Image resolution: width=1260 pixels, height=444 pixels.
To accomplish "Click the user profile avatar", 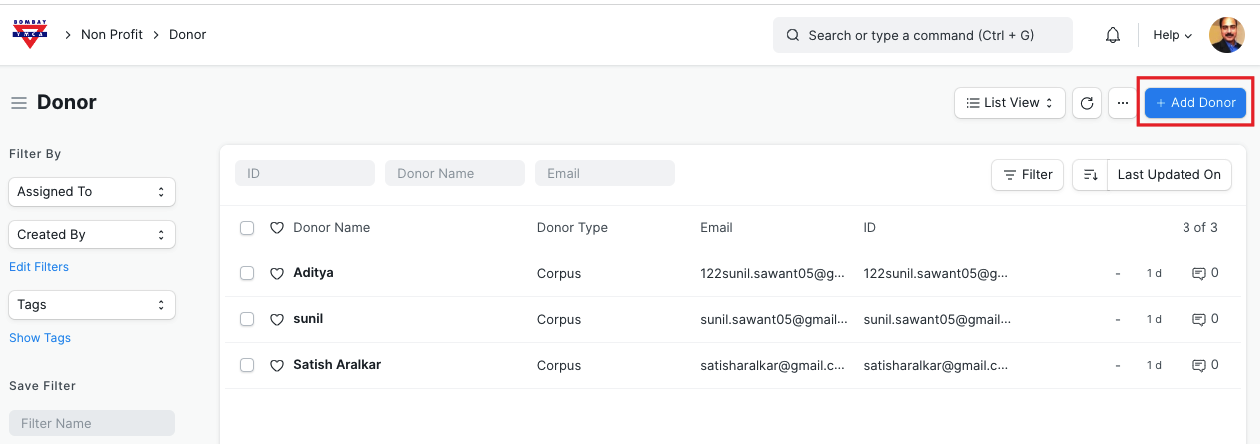I will pyautogui.click(x=1226, y=35).
